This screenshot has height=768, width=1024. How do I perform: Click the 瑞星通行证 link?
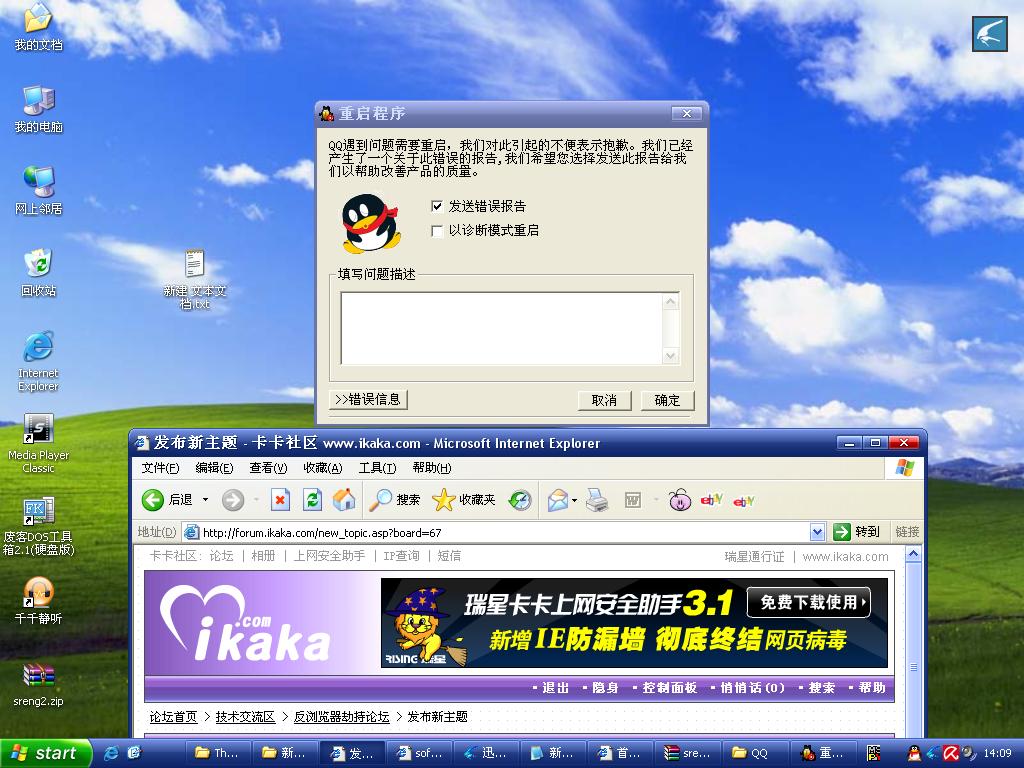pos(754,556)
